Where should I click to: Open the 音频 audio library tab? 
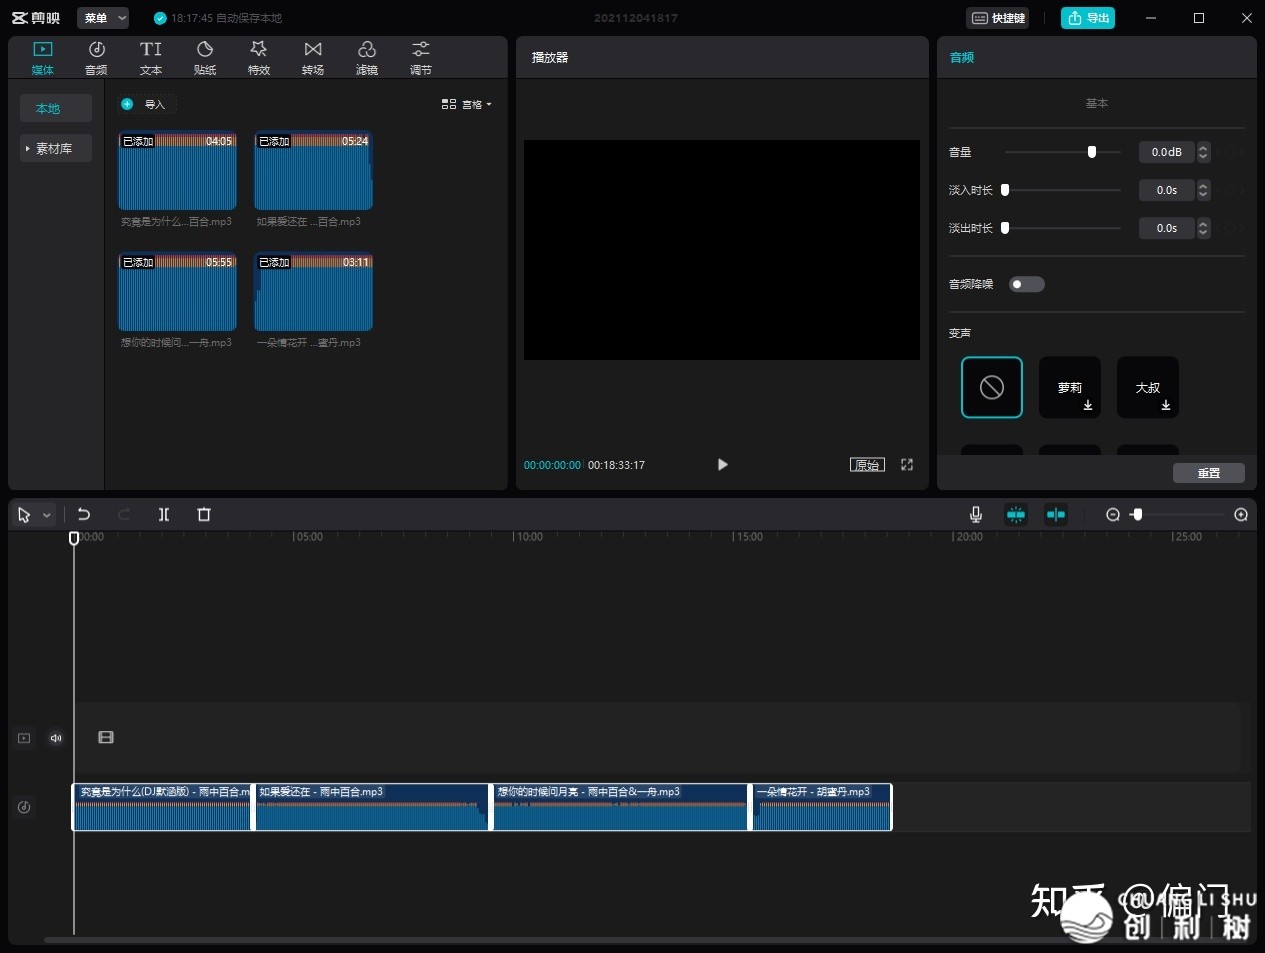tap(96, 58)
